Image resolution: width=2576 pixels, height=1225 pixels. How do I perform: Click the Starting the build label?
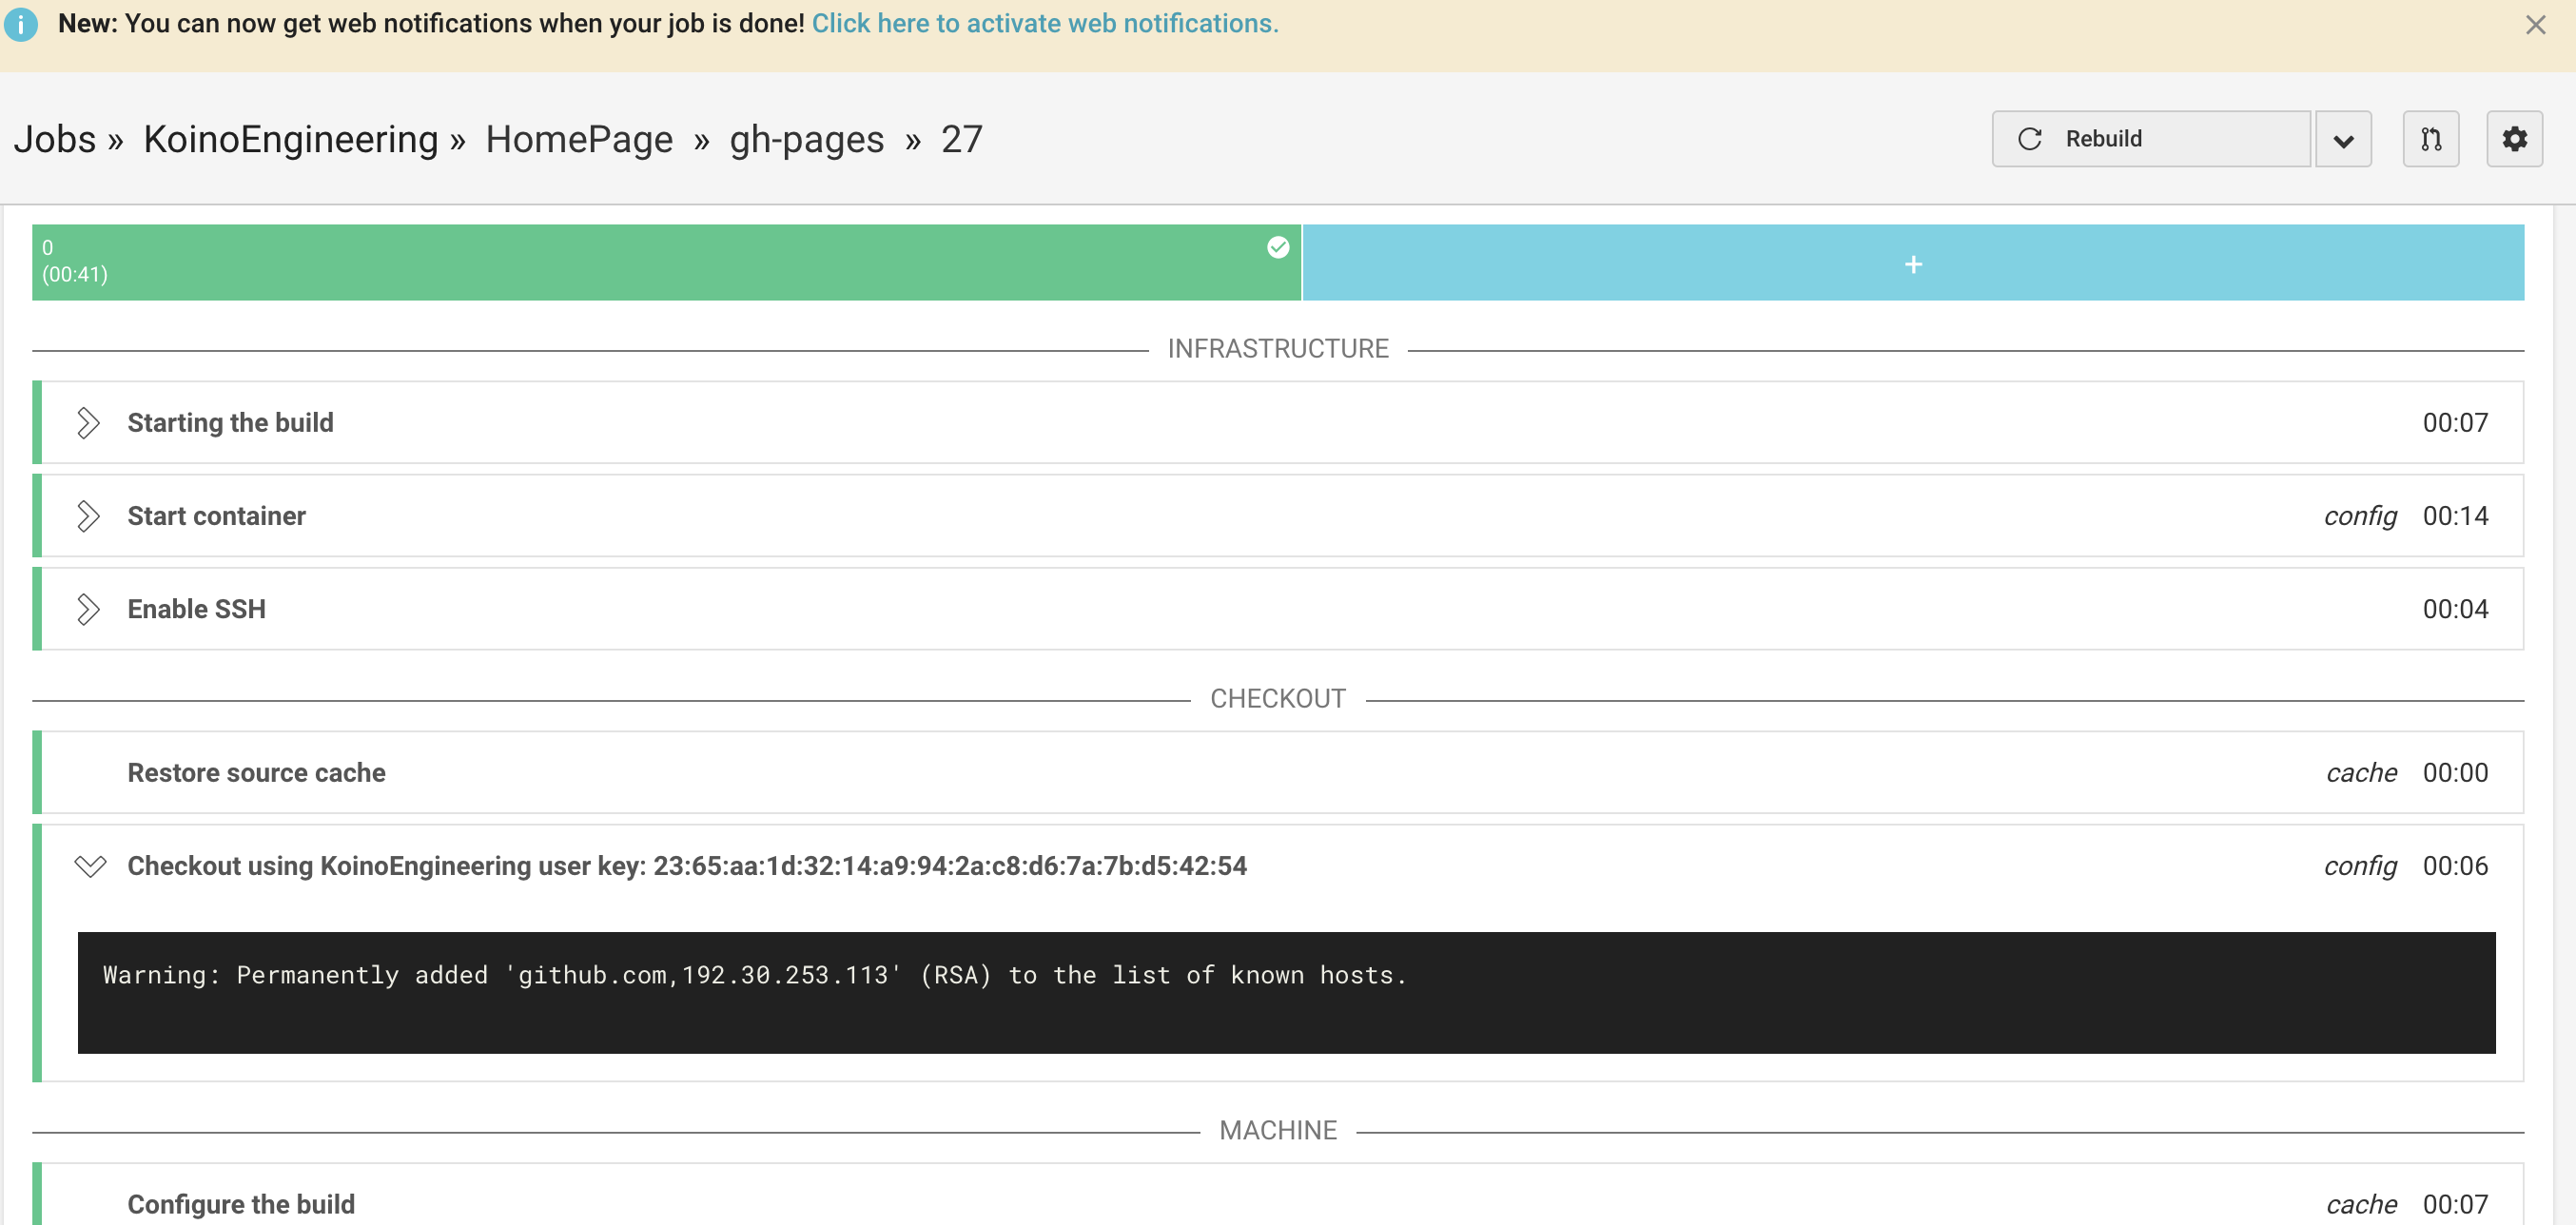pos(230,423)
